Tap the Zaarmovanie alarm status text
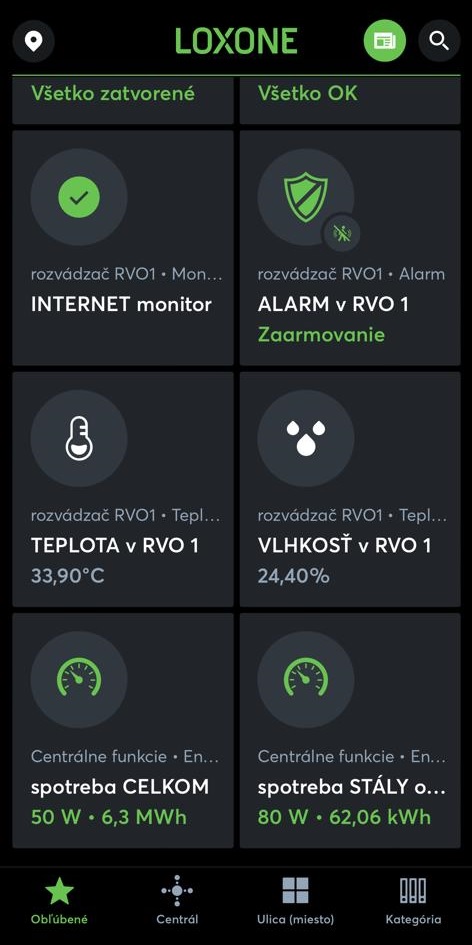472x945 pixels. (321, 334)
